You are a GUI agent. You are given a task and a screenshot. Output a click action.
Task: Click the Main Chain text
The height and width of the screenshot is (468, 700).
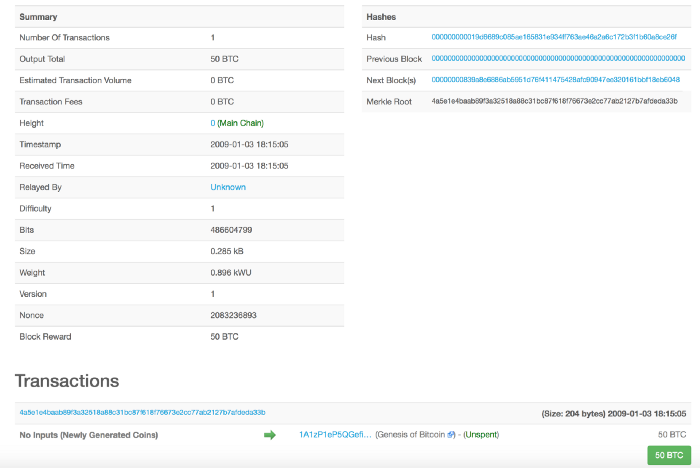241,123
